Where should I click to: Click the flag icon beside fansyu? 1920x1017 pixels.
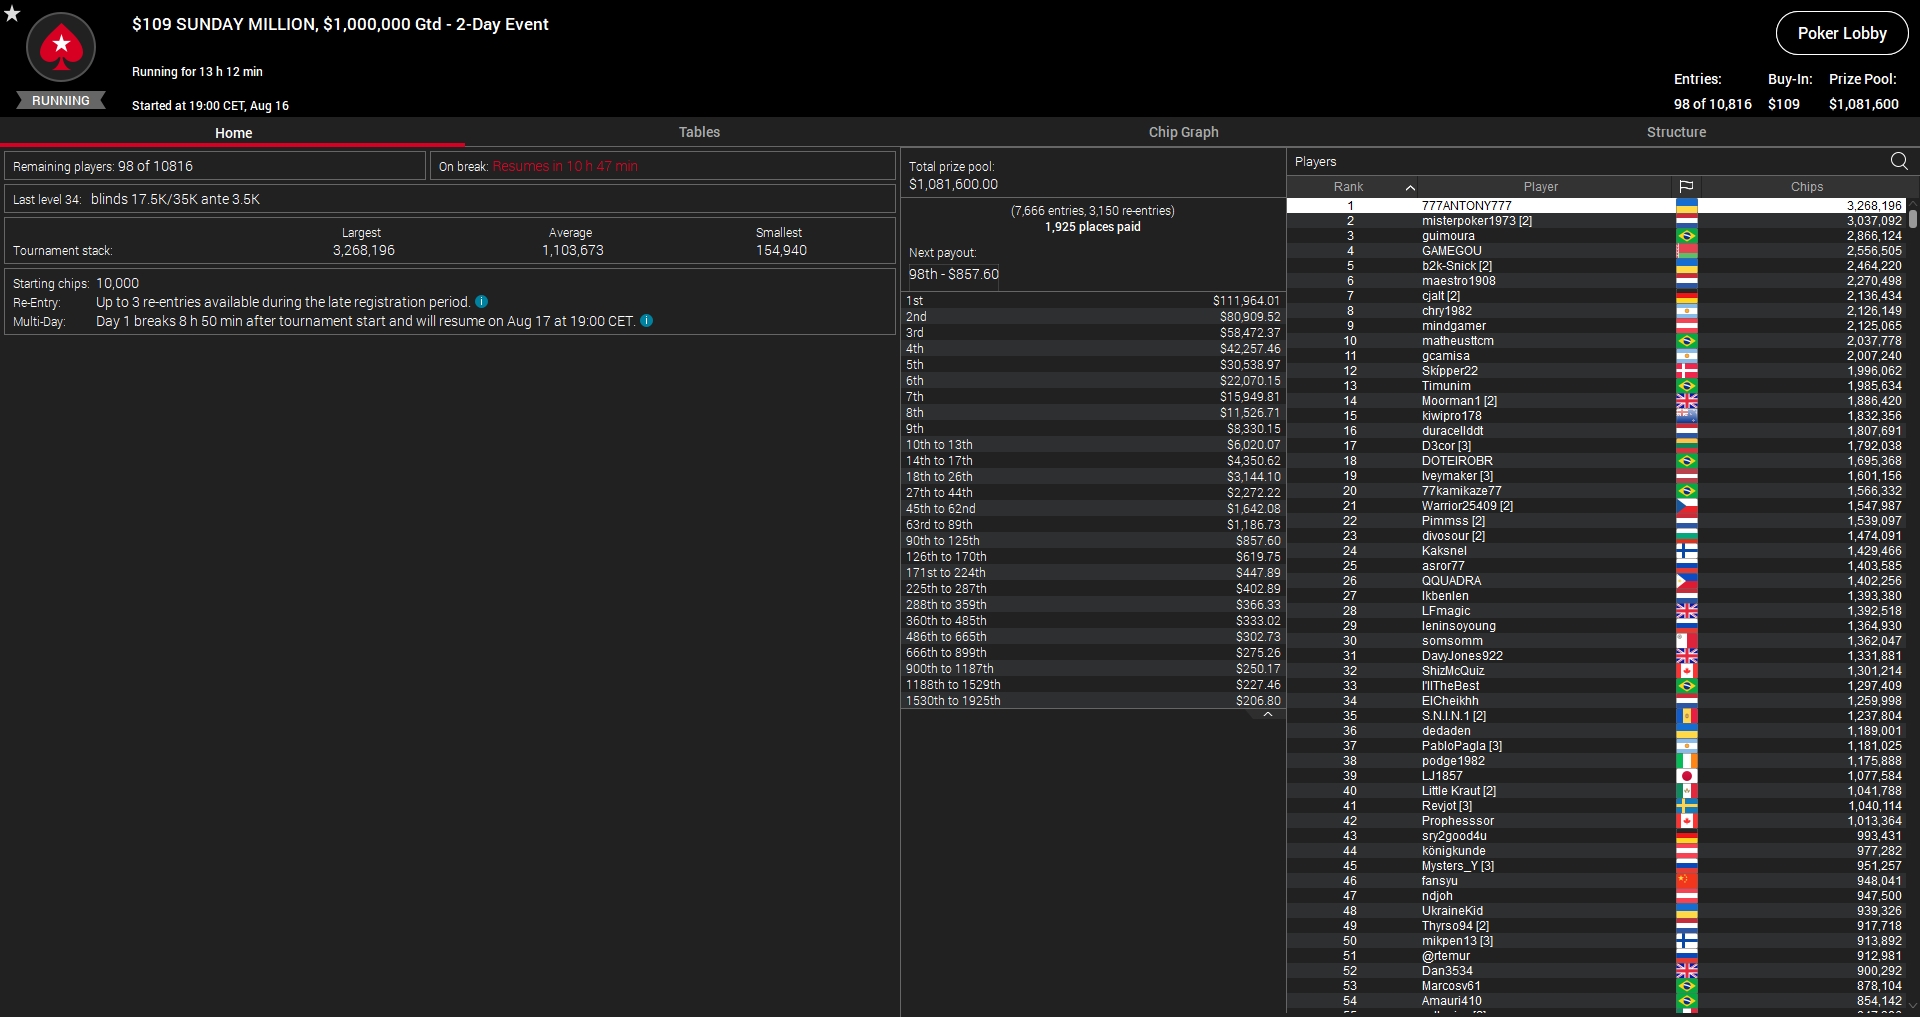[1687, 881]
